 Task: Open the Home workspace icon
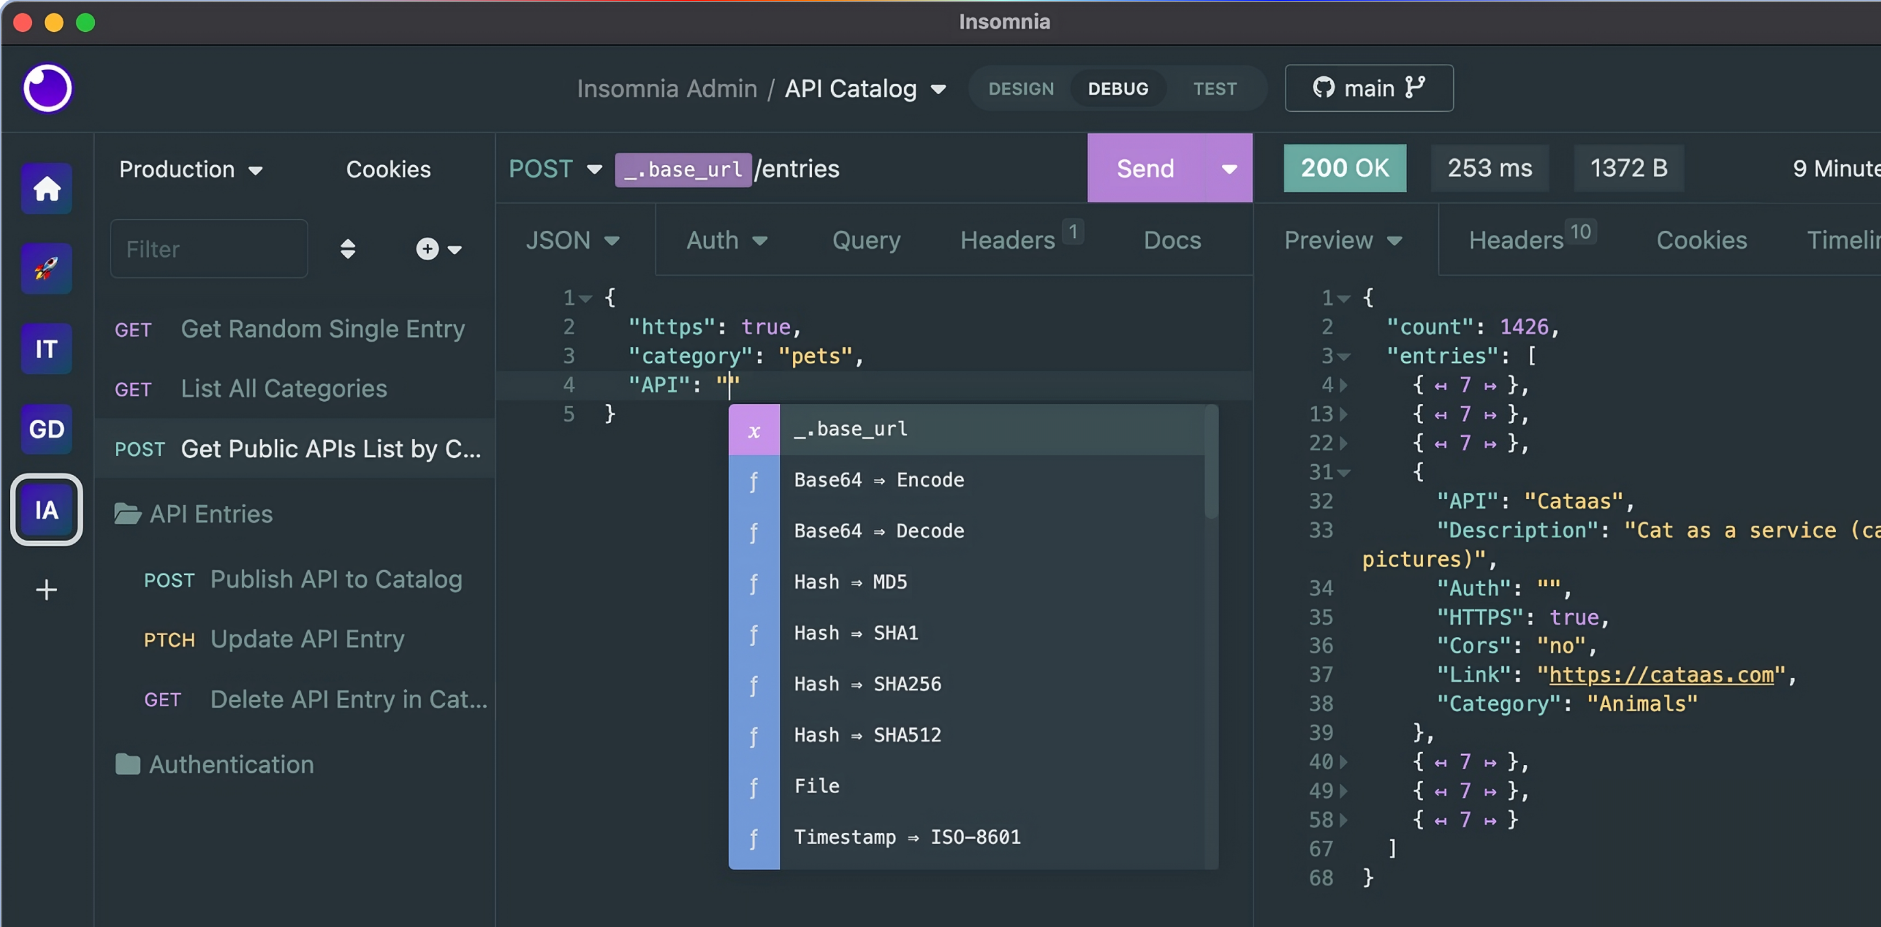47,188
